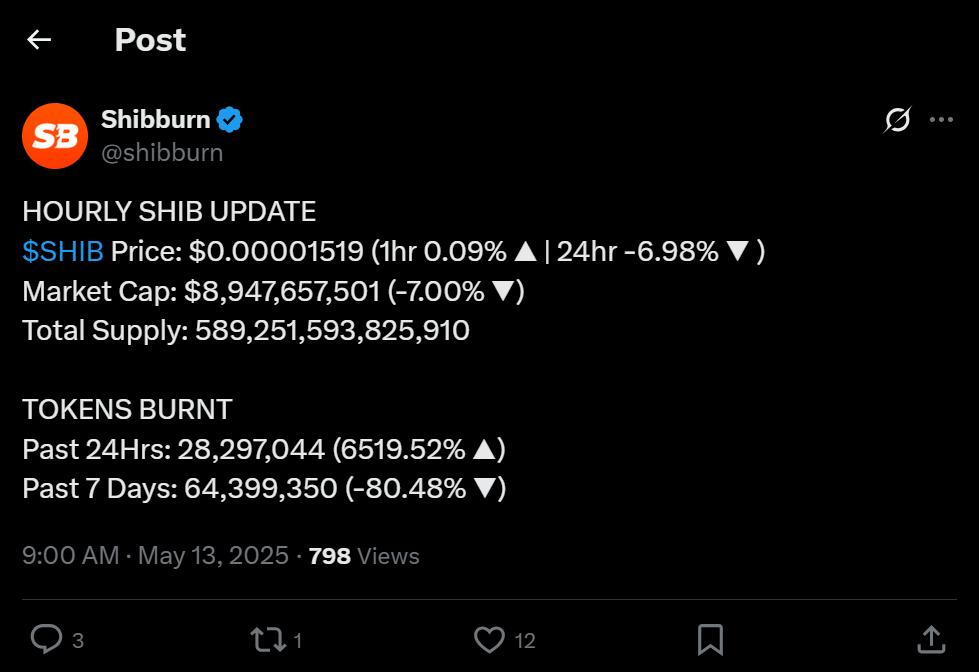The height and width of the screenshot is (672, 979).
Task: Open Shibburn display name profile link
Action: [x=155, y=120]
